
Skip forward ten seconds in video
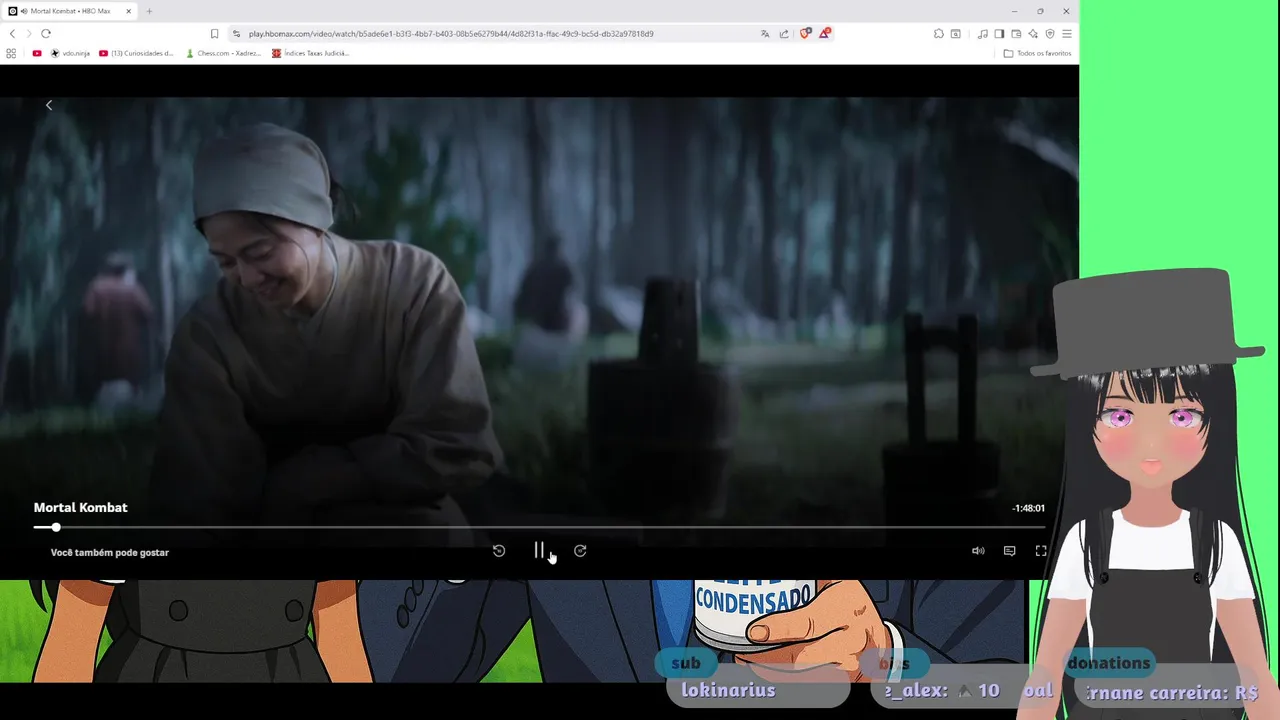tap(580, 551)
